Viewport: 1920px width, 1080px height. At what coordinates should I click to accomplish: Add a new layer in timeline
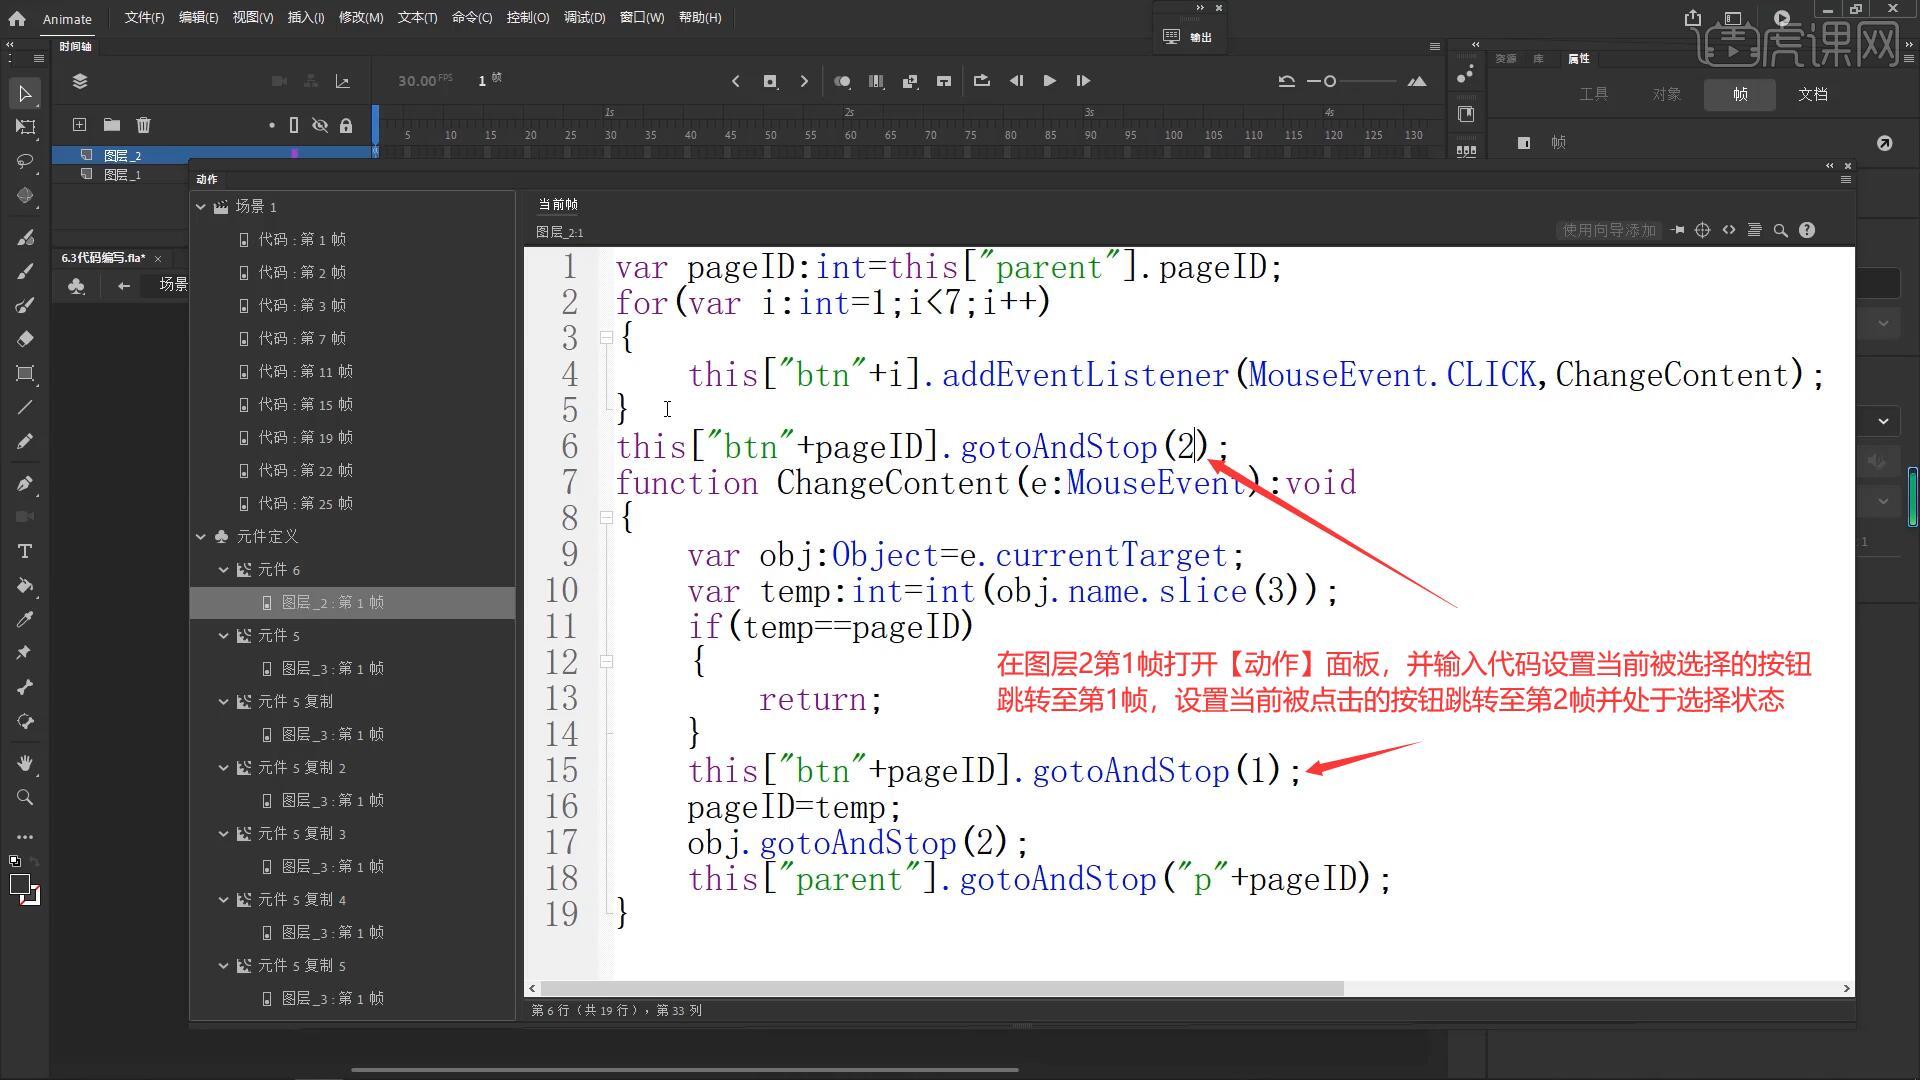pos(79,125)
